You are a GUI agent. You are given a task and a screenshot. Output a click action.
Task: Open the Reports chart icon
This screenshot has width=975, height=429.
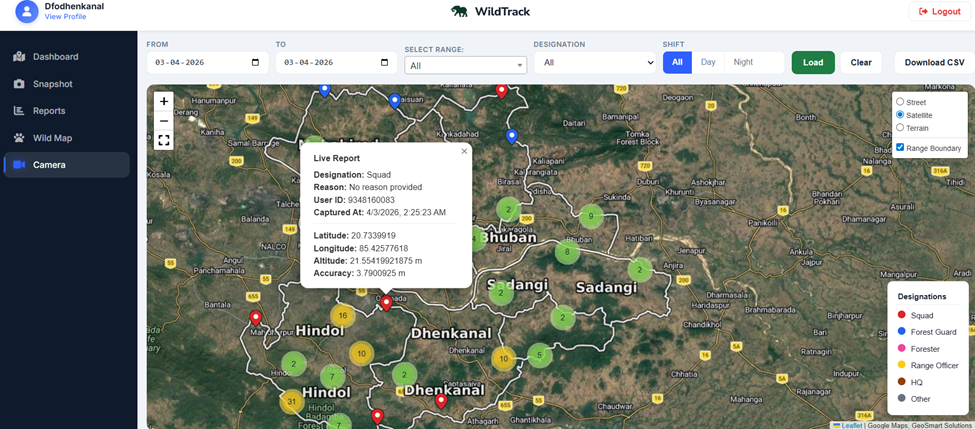pos(19,111)
